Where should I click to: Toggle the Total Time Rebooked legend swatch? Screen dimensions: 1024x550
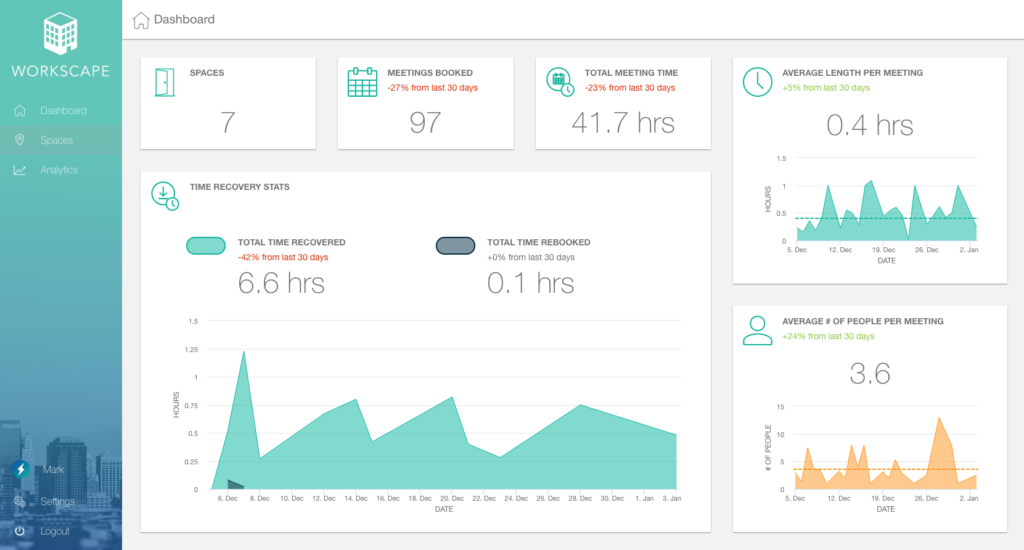[x=455, y=246]
